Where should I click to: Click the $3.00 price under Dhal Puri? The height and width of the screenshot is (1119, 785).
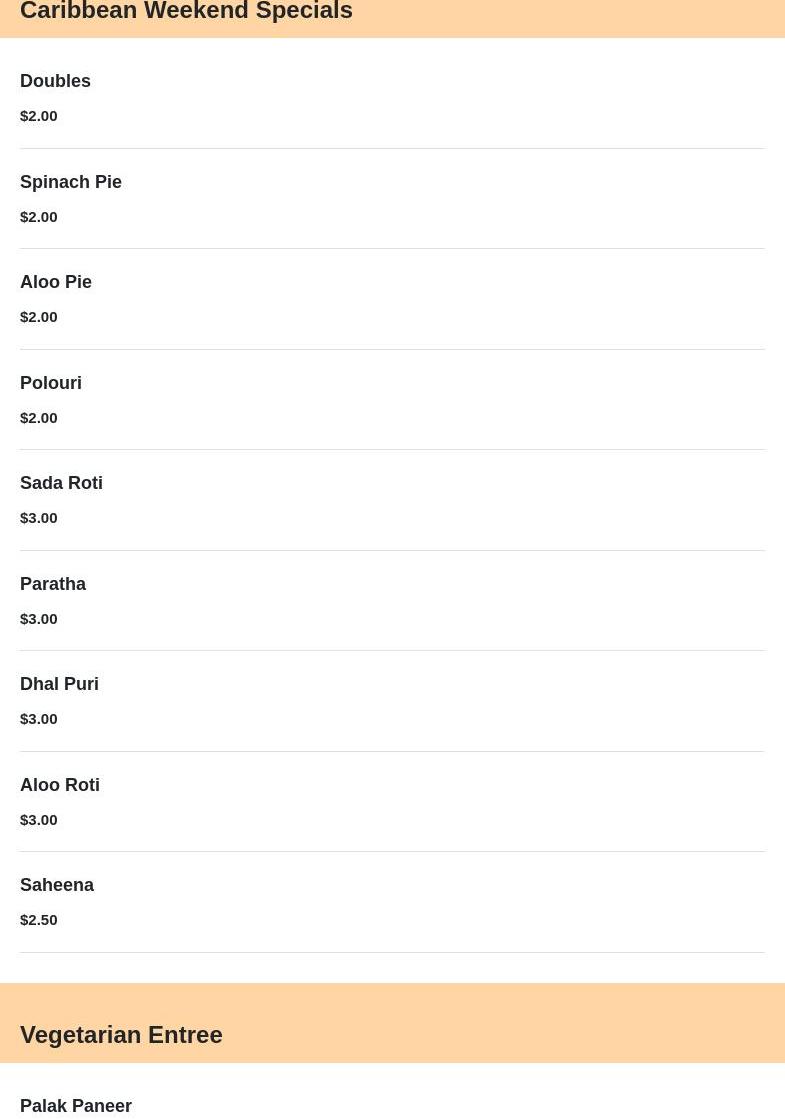(39, 719)
